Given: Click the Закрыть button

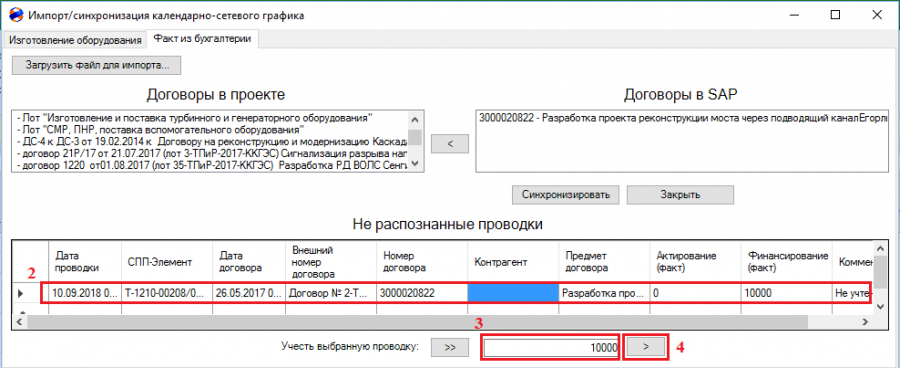Looking at the screenshot, I should tap(680, 195).
